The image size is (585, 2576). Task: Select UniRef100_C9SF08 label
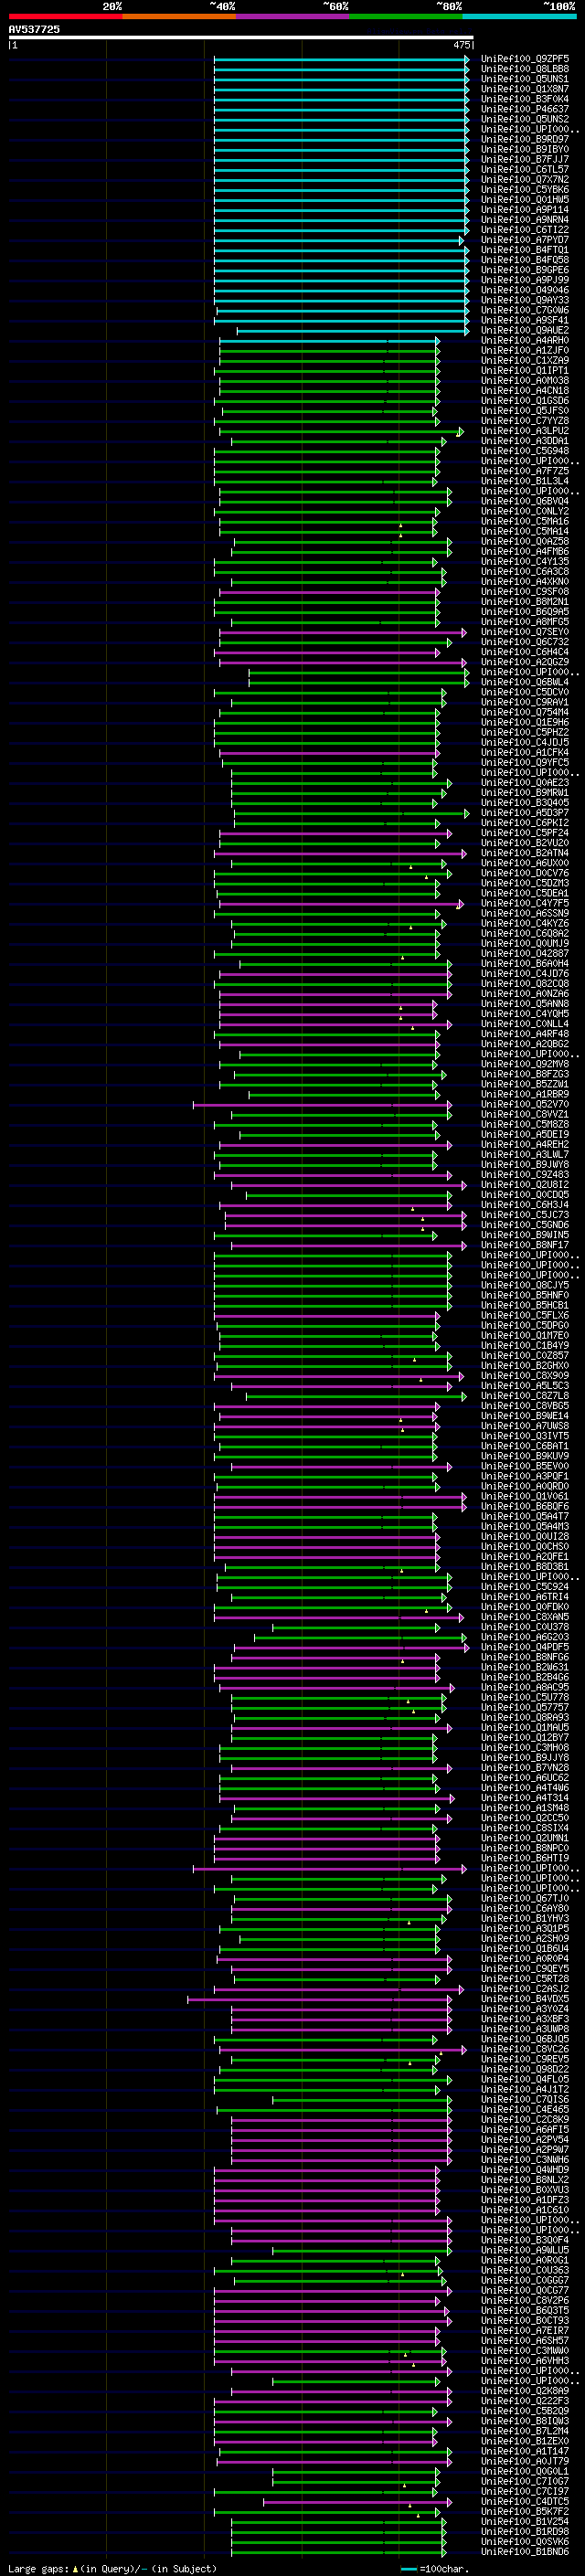coord(525,592)
